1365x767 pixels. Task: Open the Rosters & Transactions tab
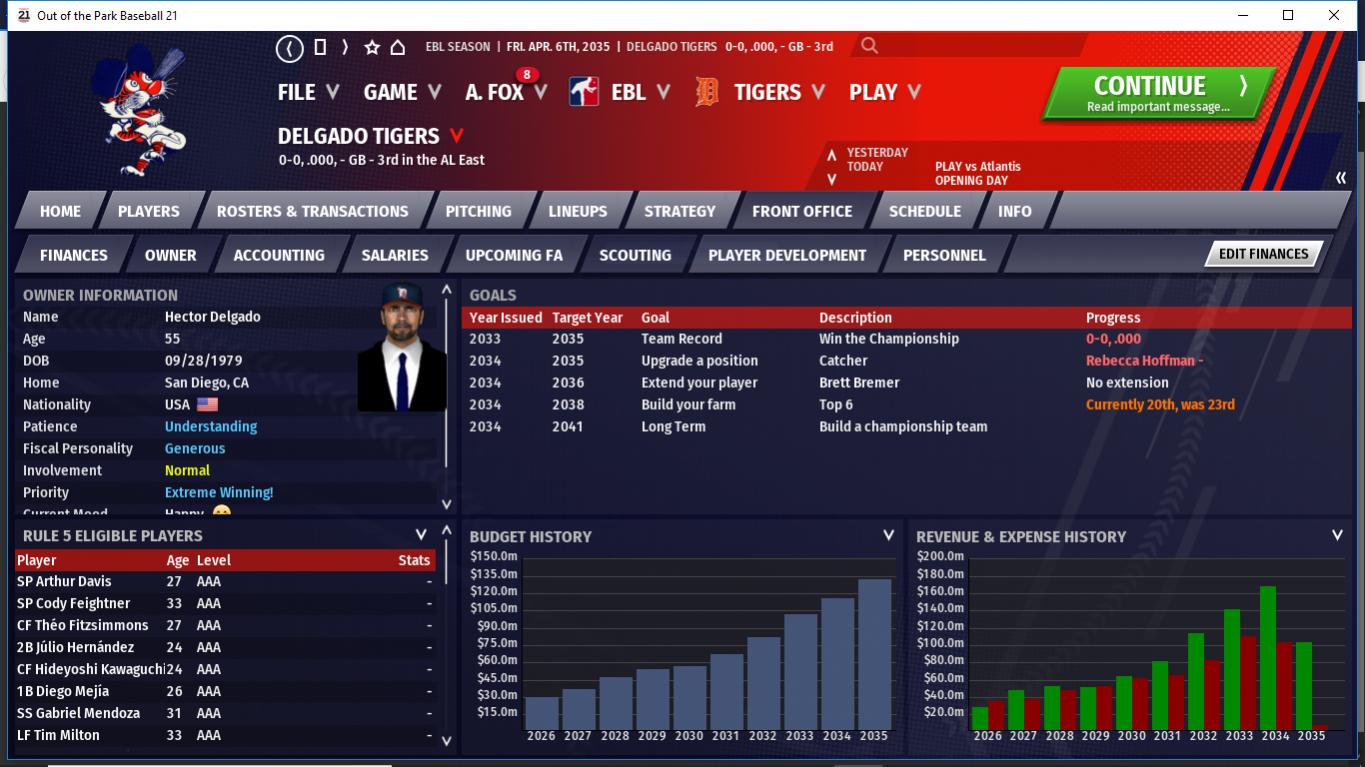(313, 211)
